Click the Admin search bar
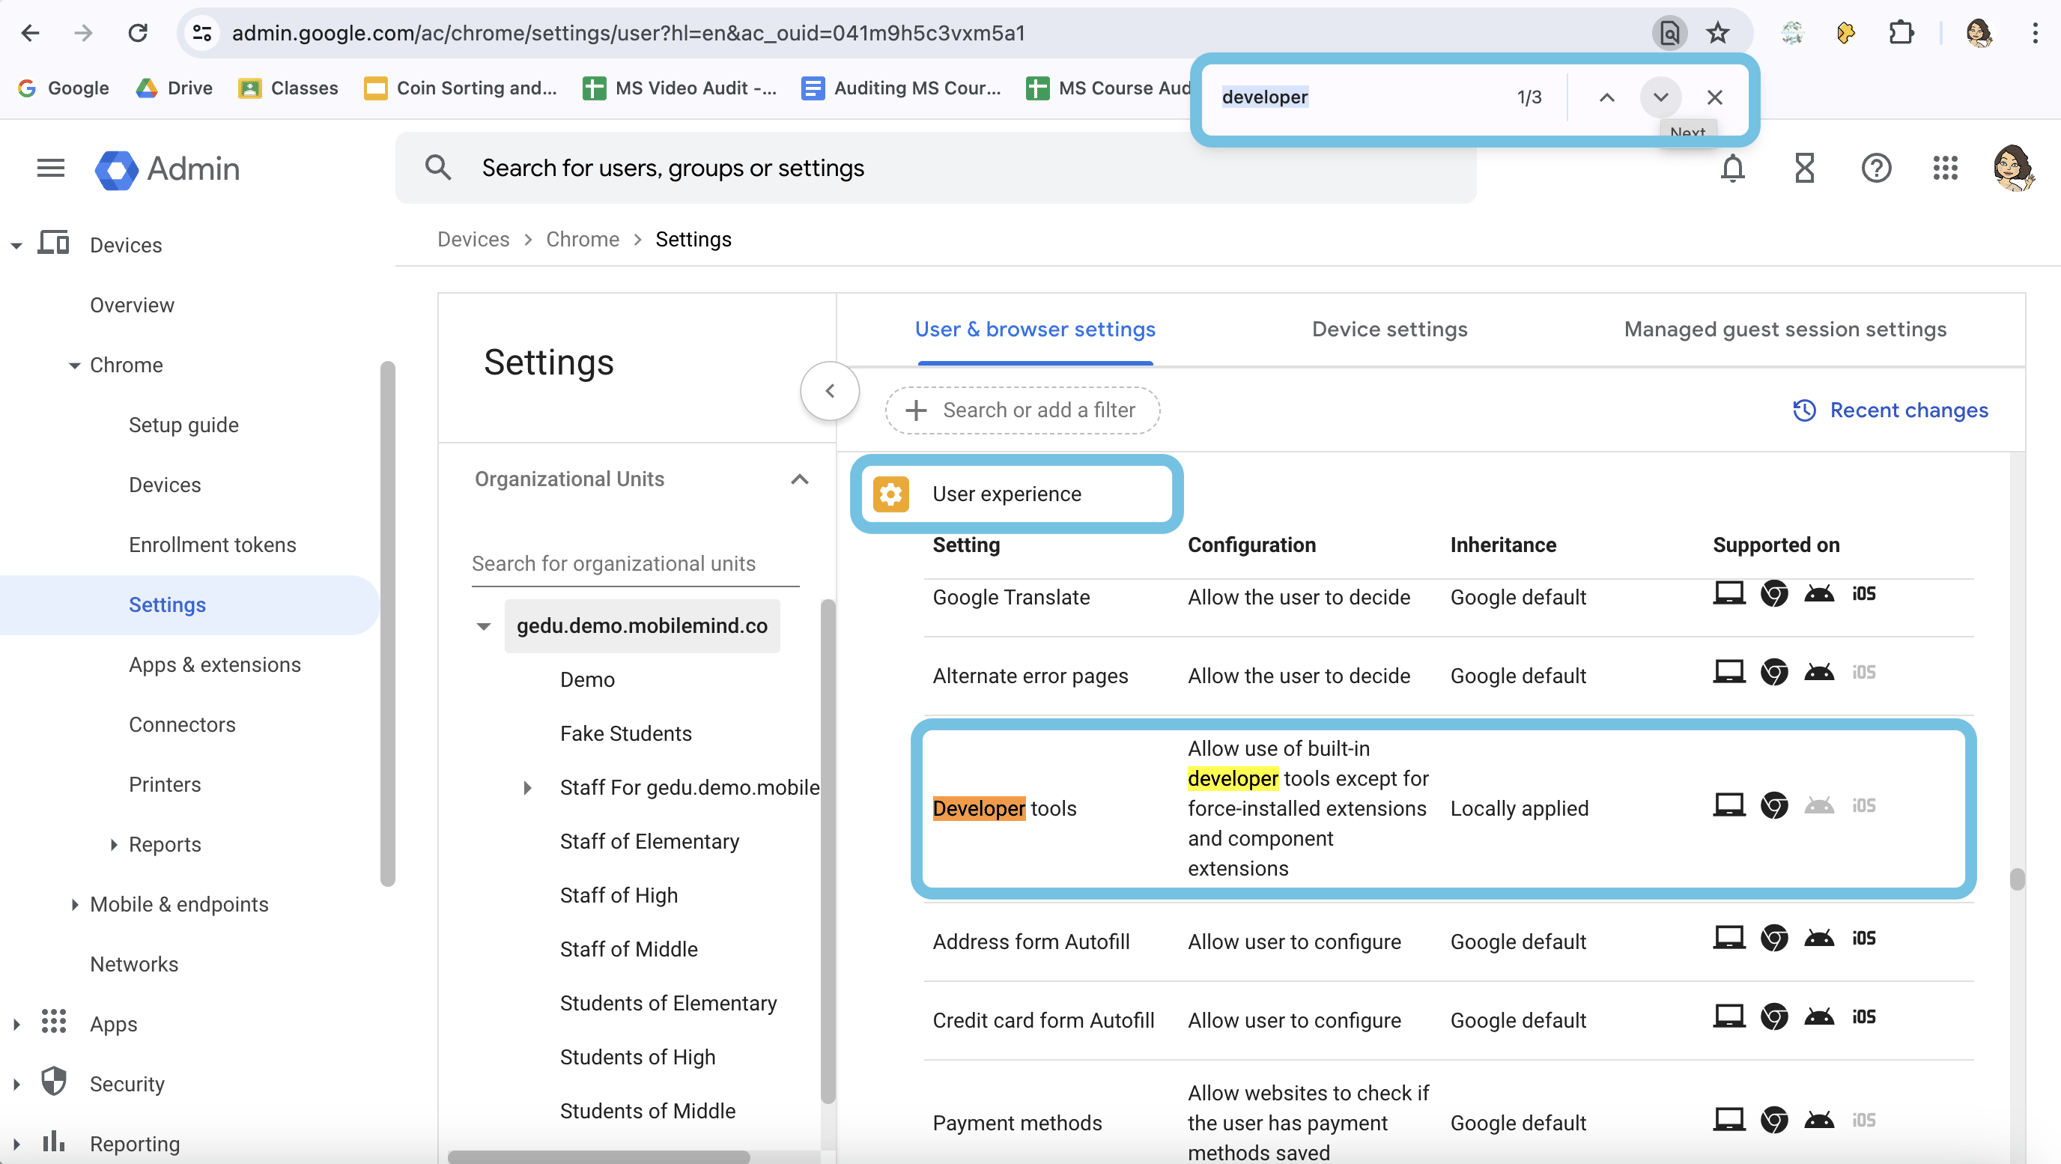 pyautogui.click(x=935, y=168)
